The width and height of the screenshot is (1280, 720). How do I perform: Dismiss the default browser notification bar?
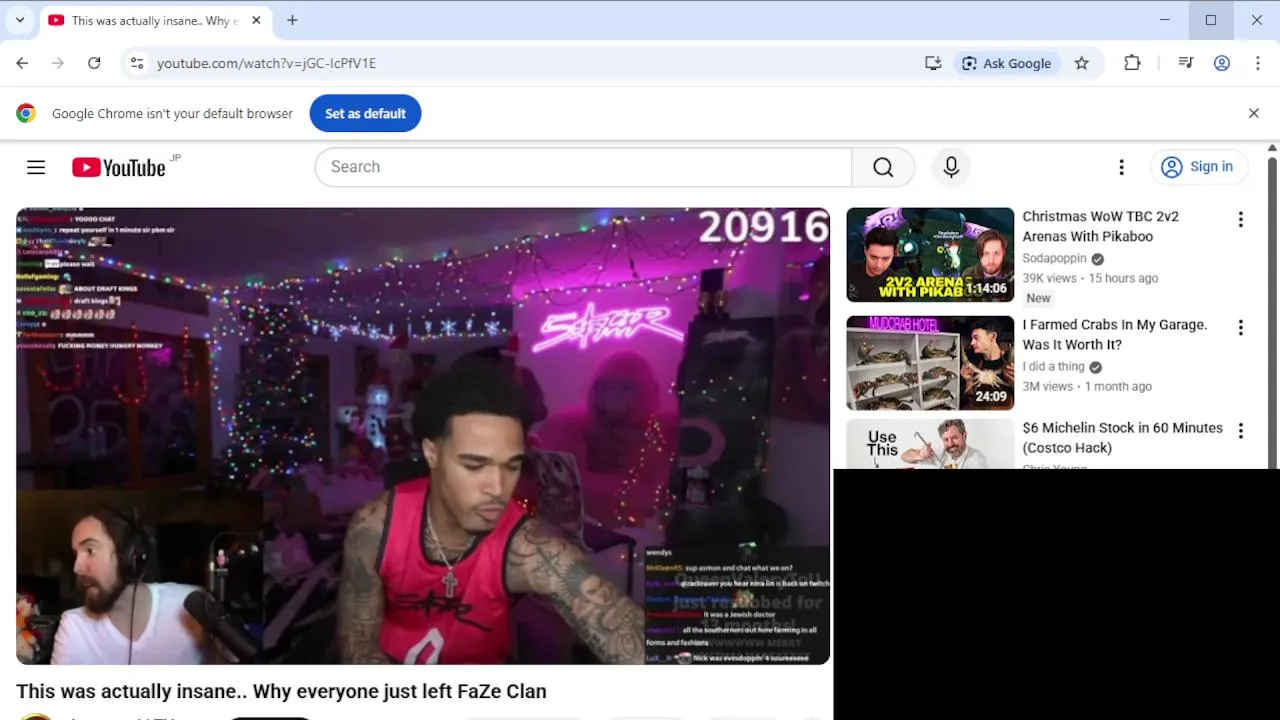point(1253,113)
